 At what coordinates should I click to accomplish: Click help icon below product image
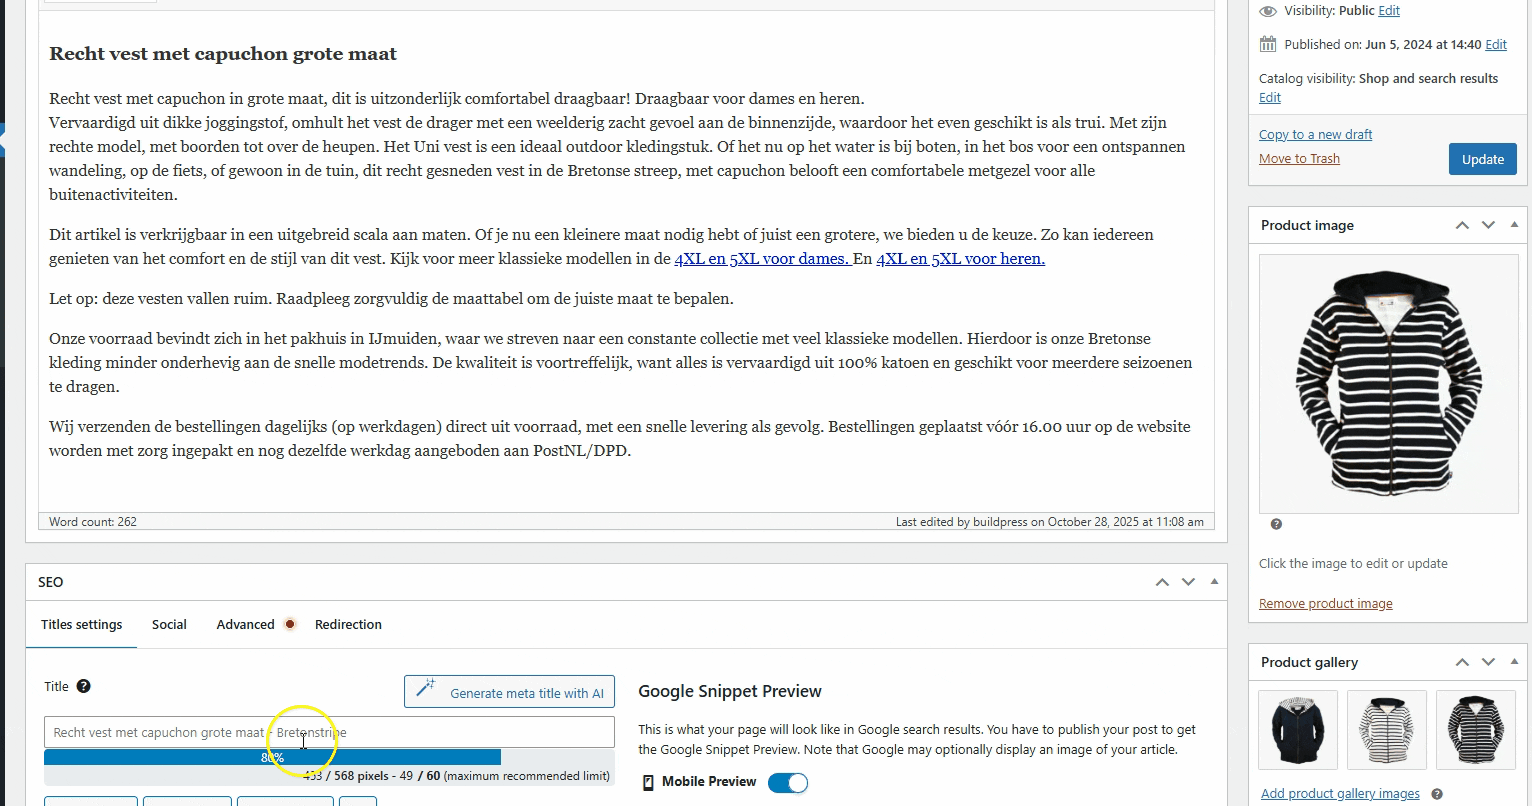click(1276, 524)
